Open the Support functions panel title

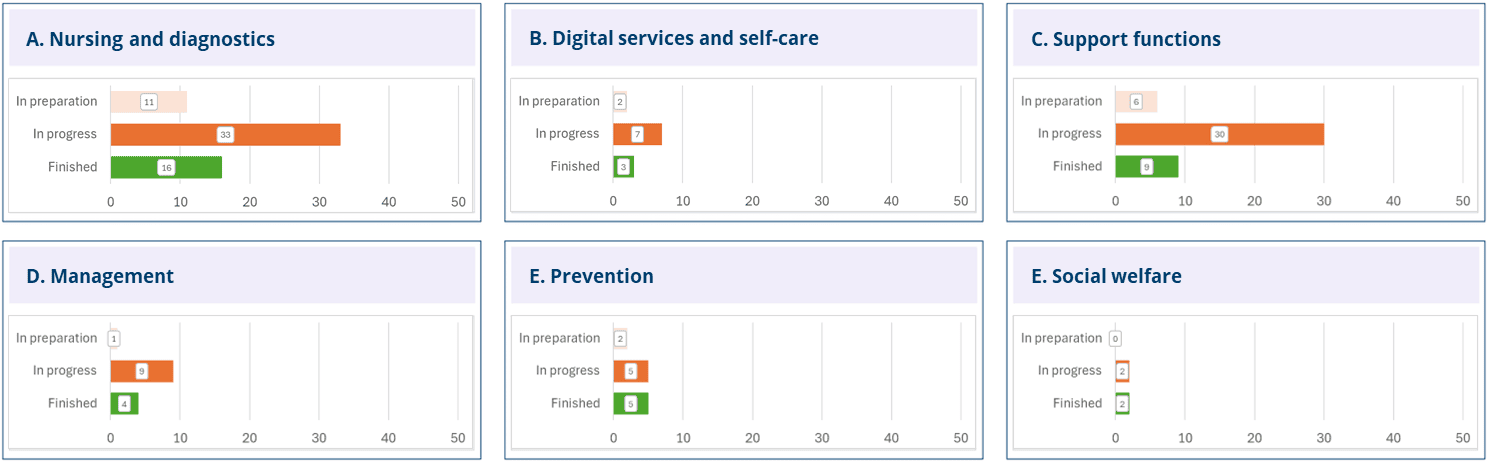coord(1136,40)
